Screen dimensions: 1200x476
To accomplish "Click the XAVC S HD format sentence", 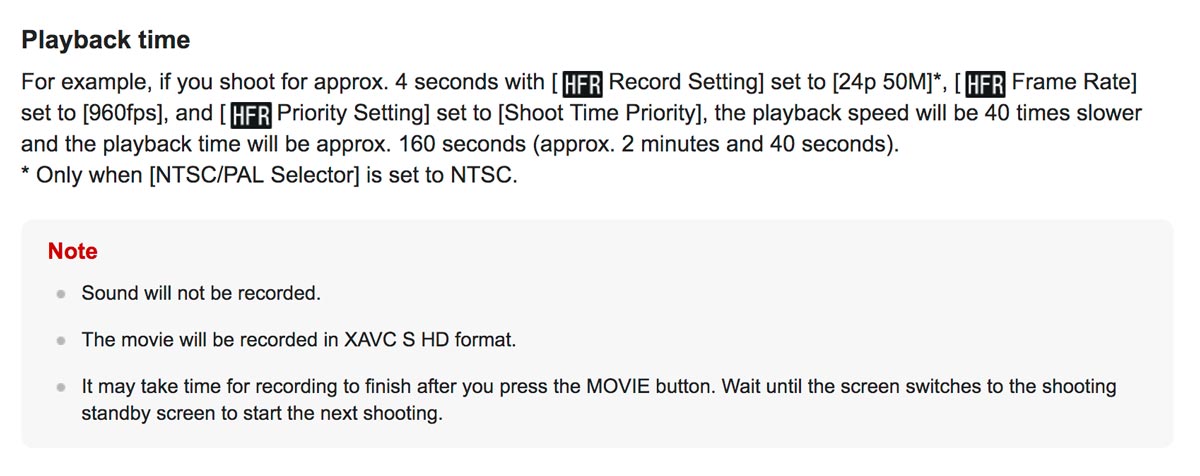I will point(299,340).
